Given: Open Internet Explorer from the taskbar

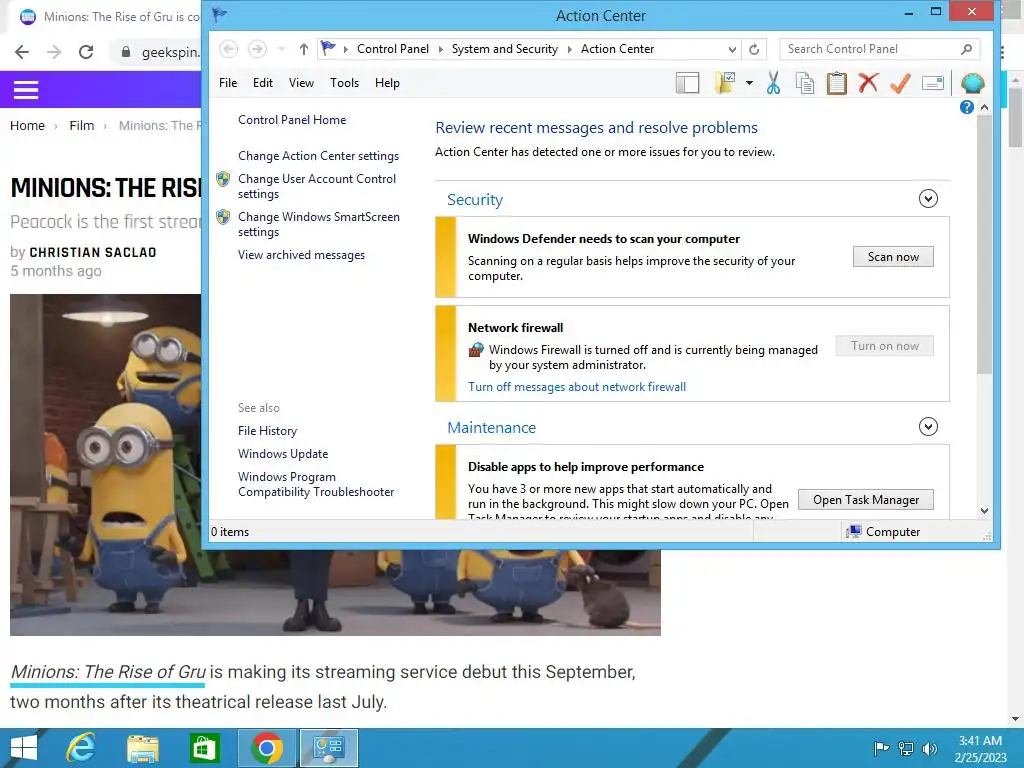Looking at the screenshot, I should point(81,748).
